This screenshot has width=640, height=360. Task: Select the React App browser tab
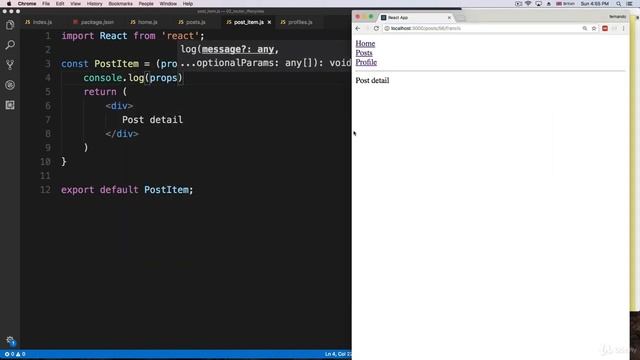pos(414,18)
